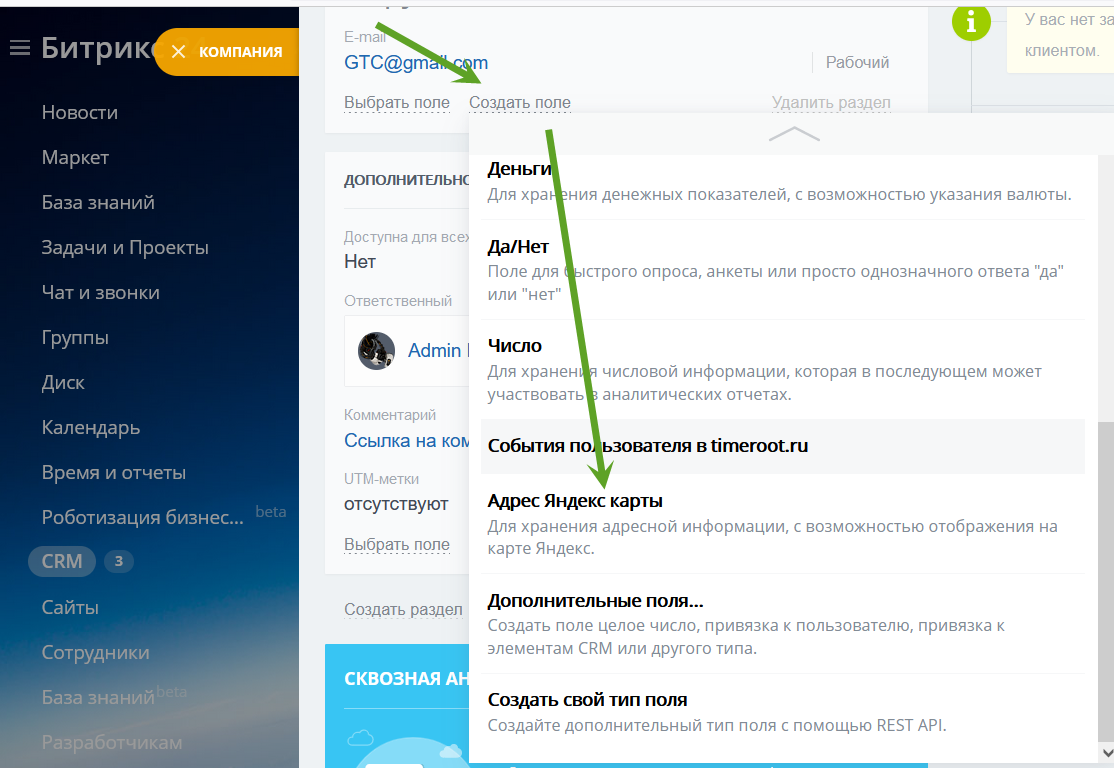1114x768 pixels.
Task: Click the Нет value under Доступна для всех
Action: click(x=359, y=261)
